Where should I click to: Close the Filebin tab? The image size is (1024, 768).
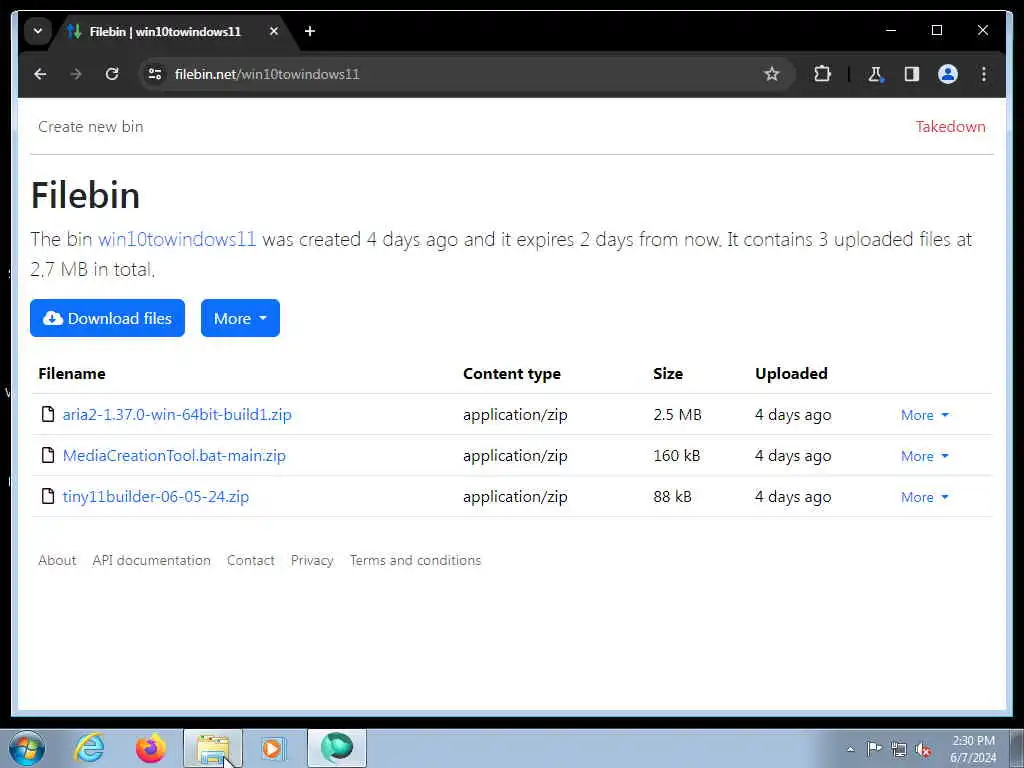274,31
